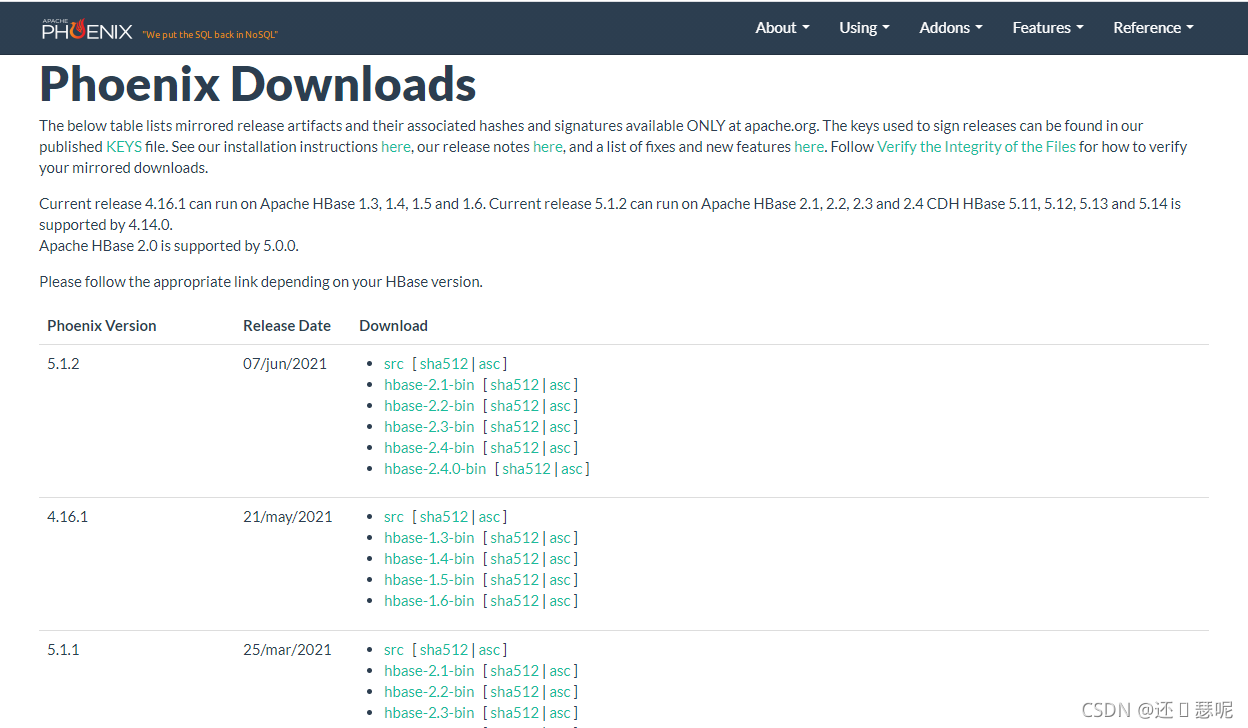Click Verify the Integrity of the Files
The image size is (1248, 728).
tap(975, 146)
